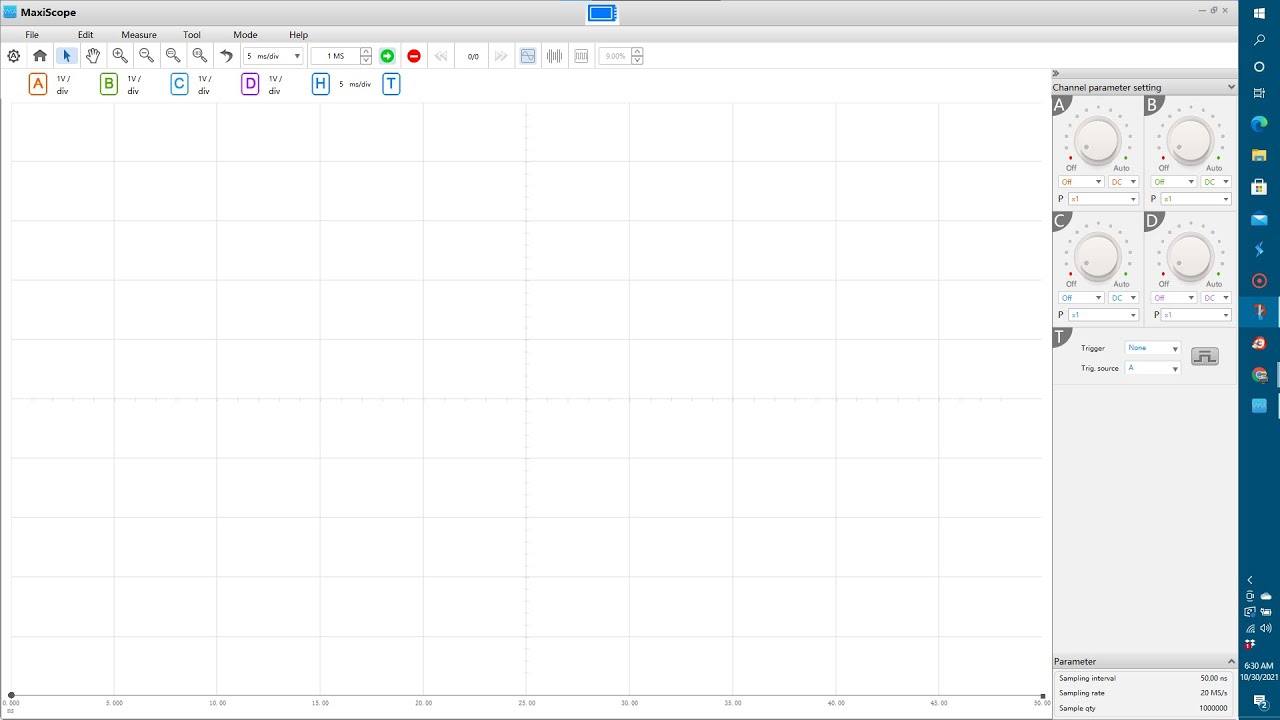Screen dimensions: 1280x720
Task: Collapse the right panel with double chevron
Action: pyautogui.click(x=1056, y=74)
